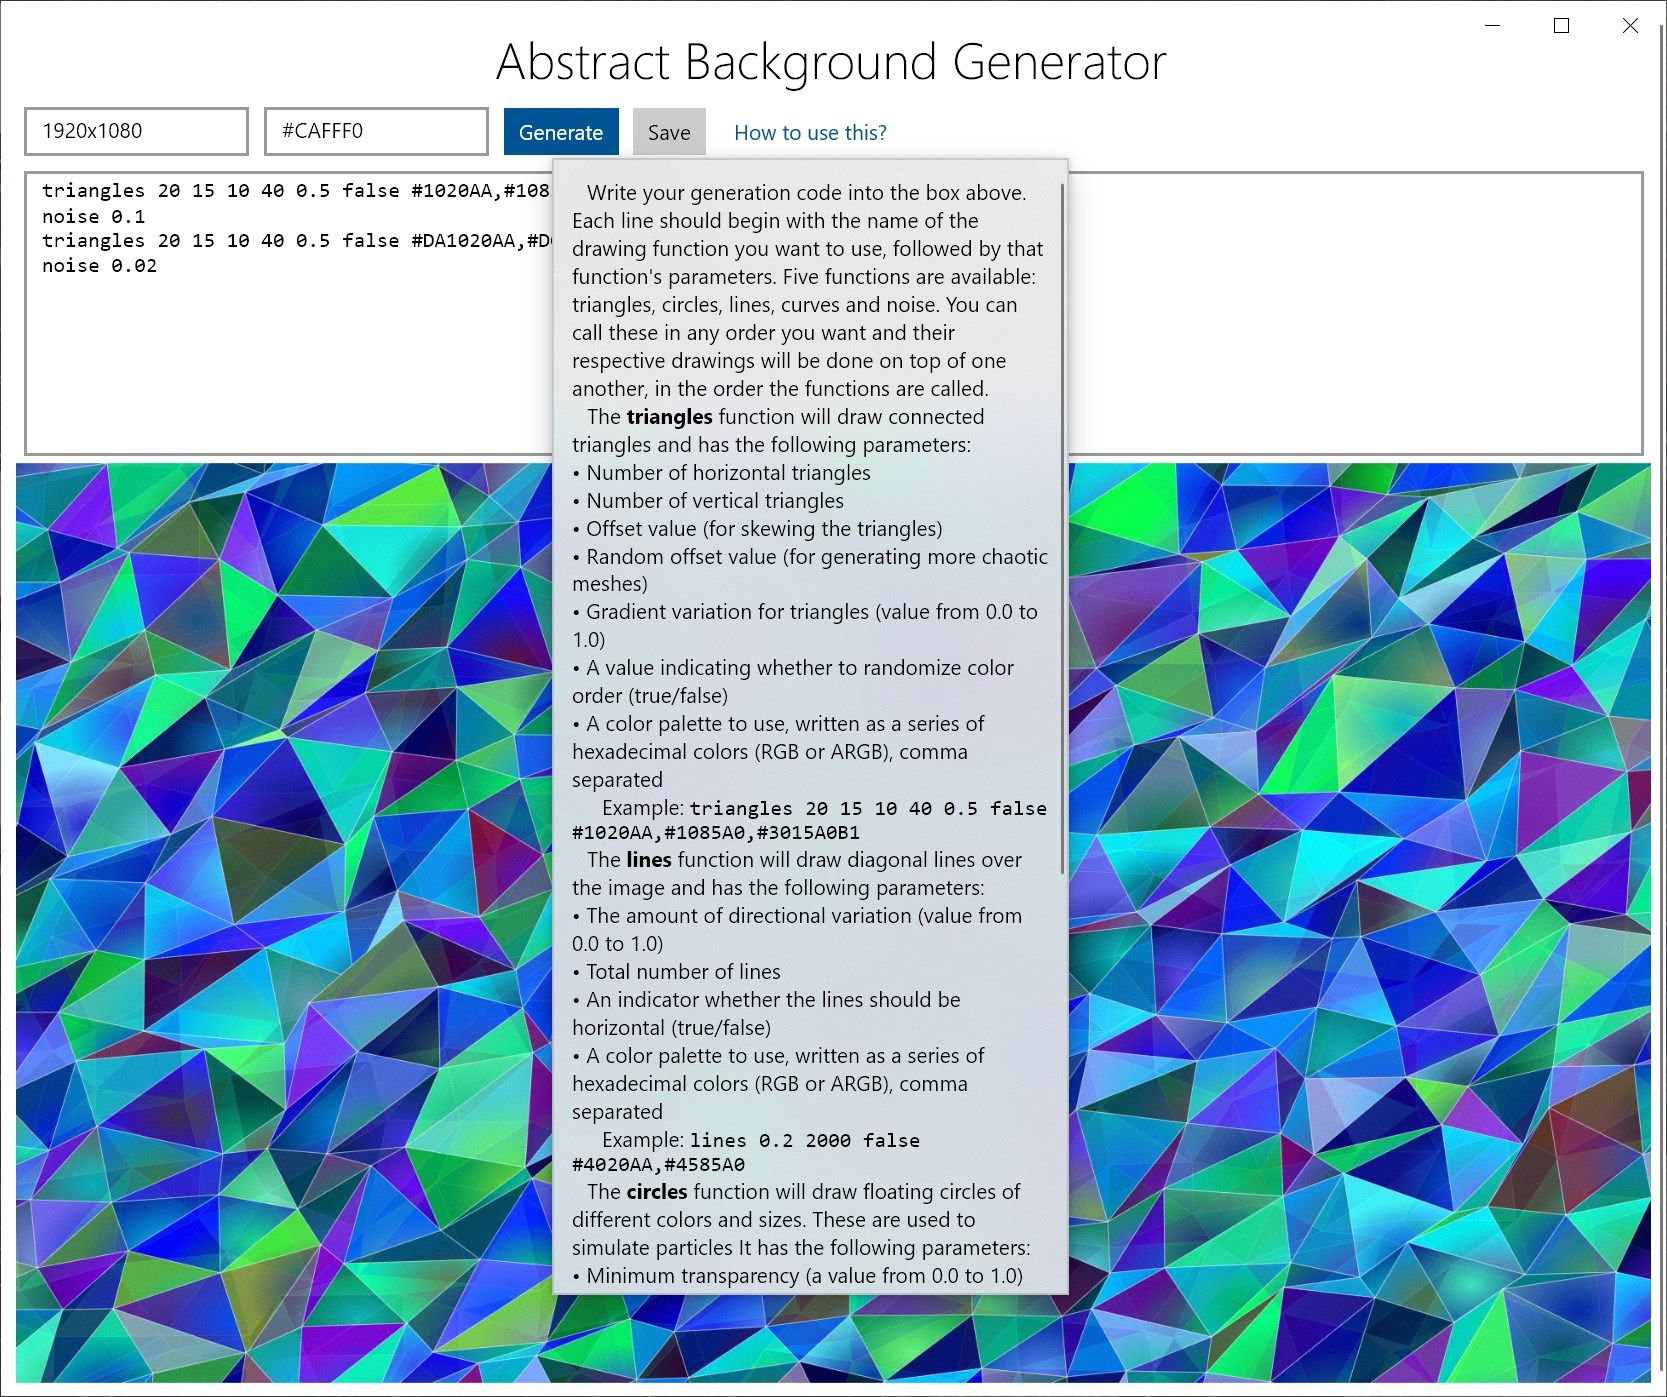Click the 'Abstract Background Generator' title
Screen dimensions: 1667x1397
click(831, 62)
